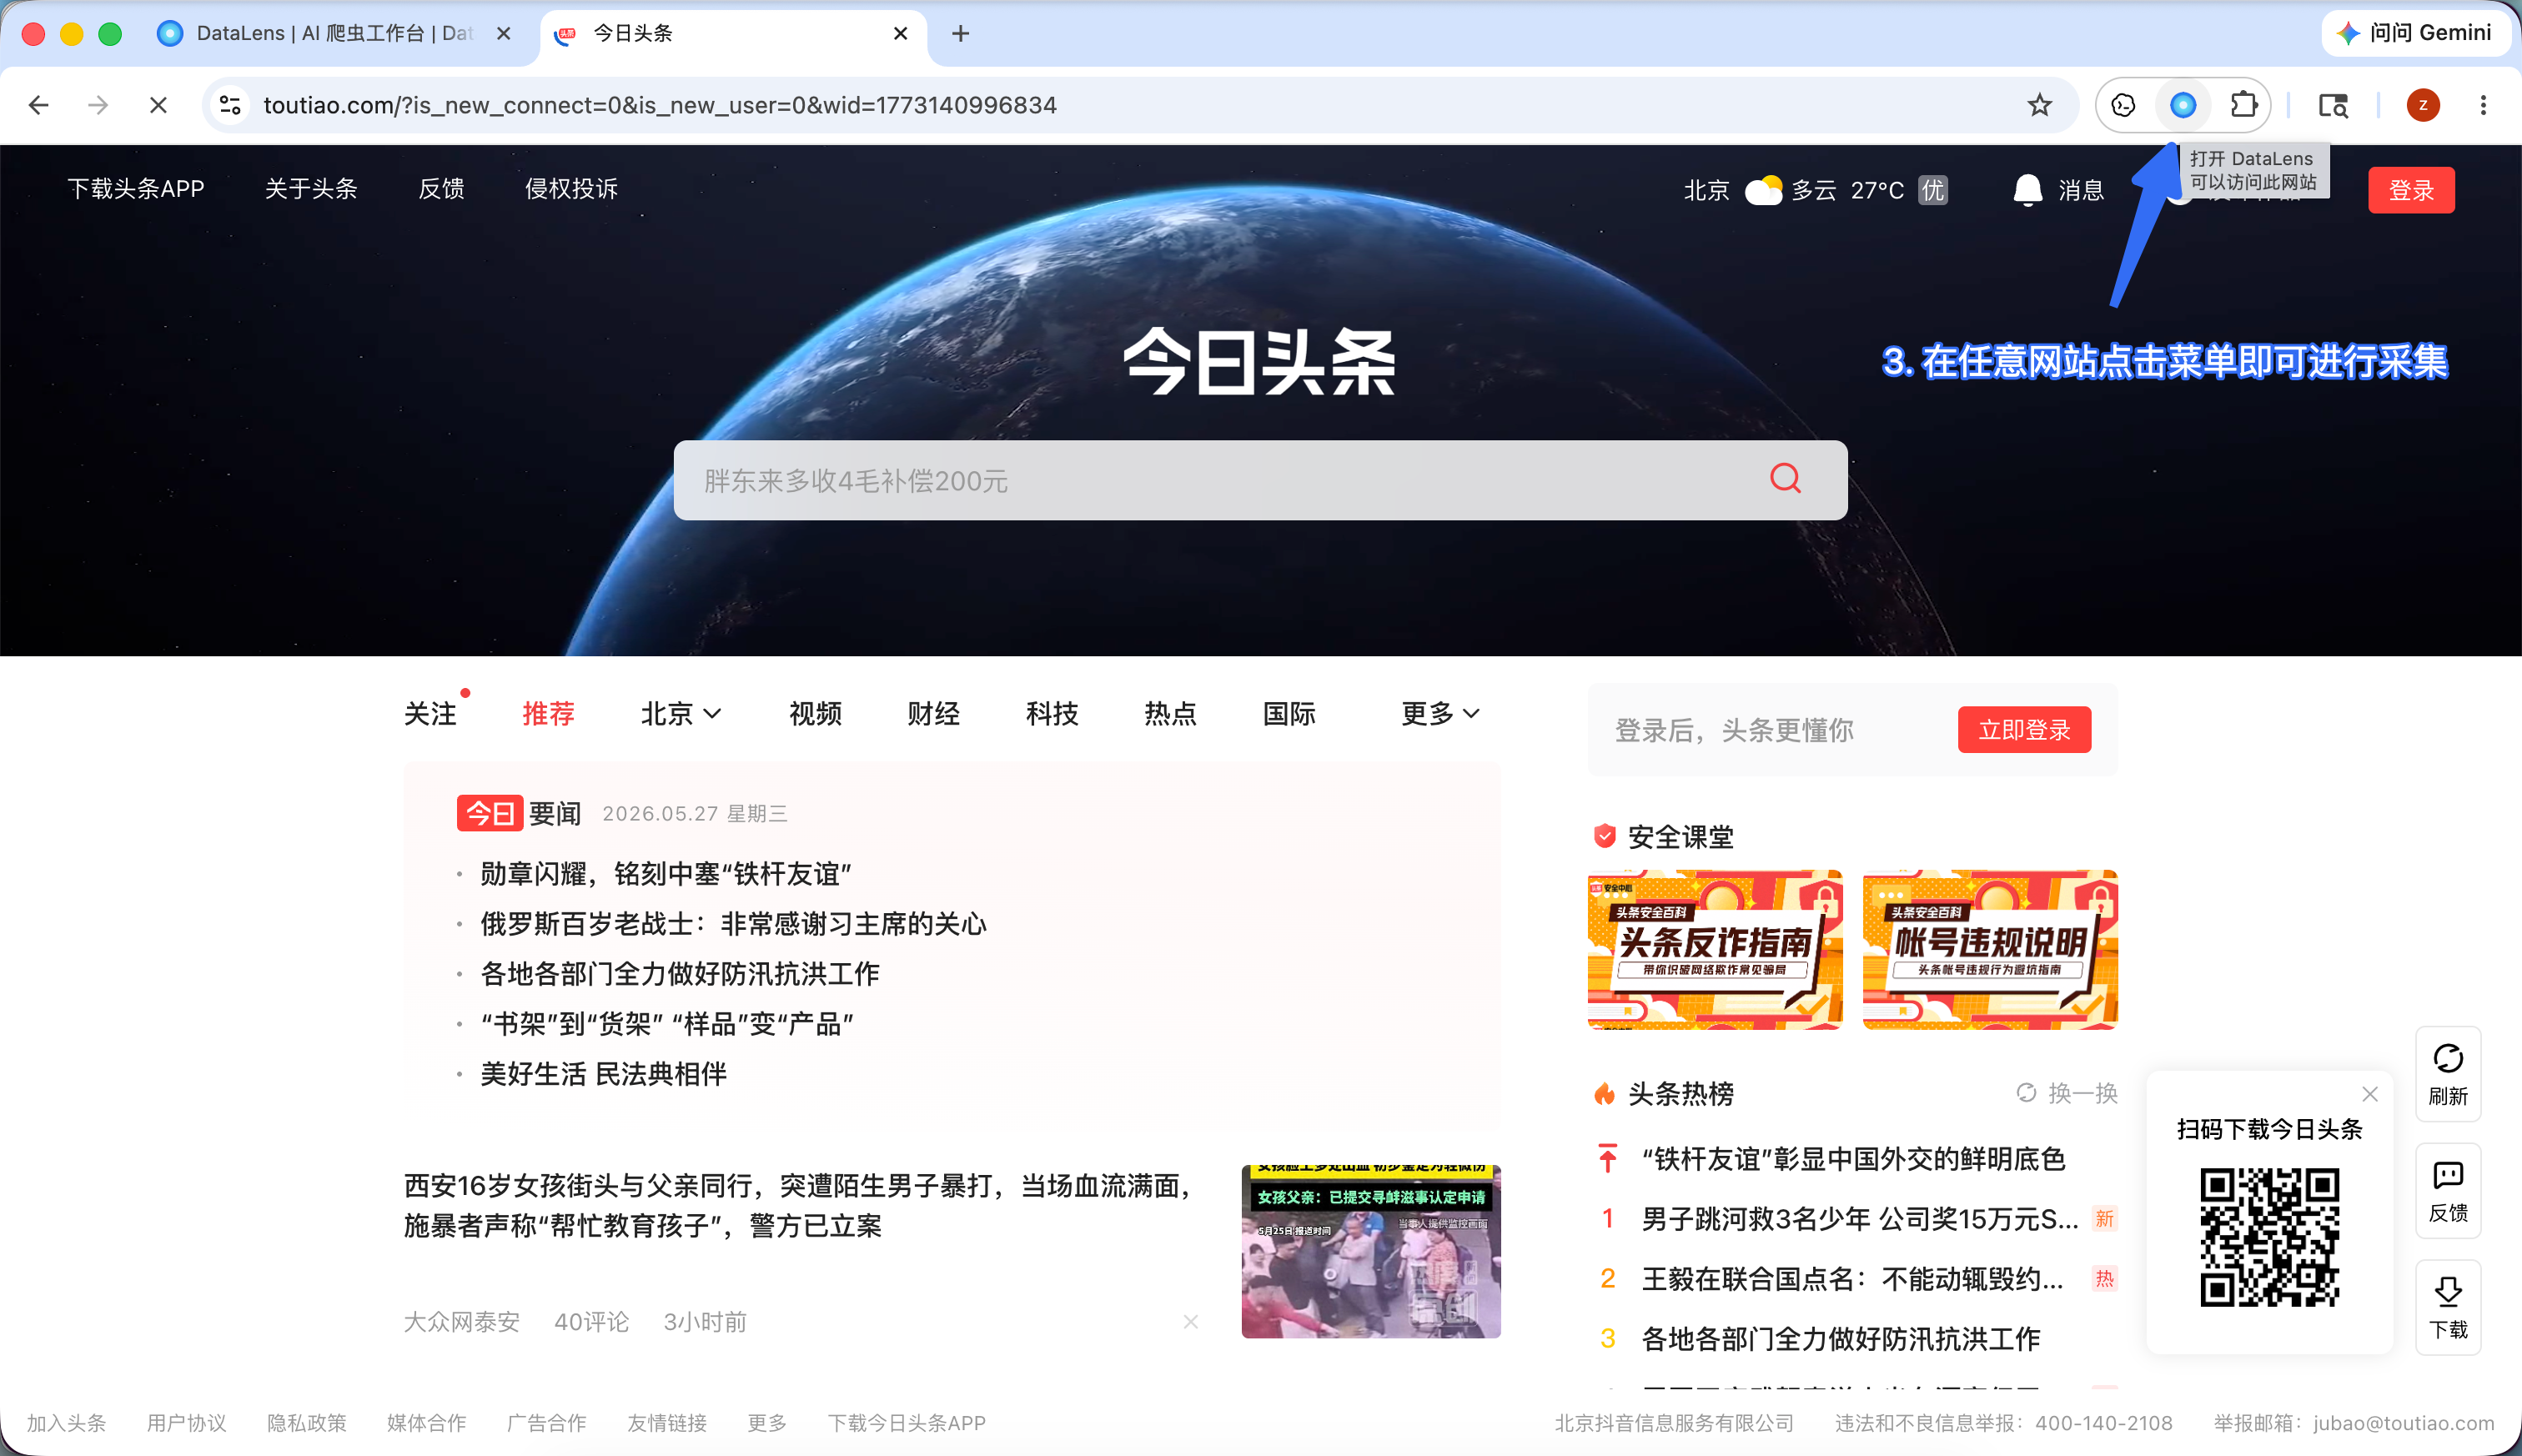Dismiss the 西安16岁女孩 article with X
The width and height of the screenshot is (2522, 1456).
coord(1190,1322)
